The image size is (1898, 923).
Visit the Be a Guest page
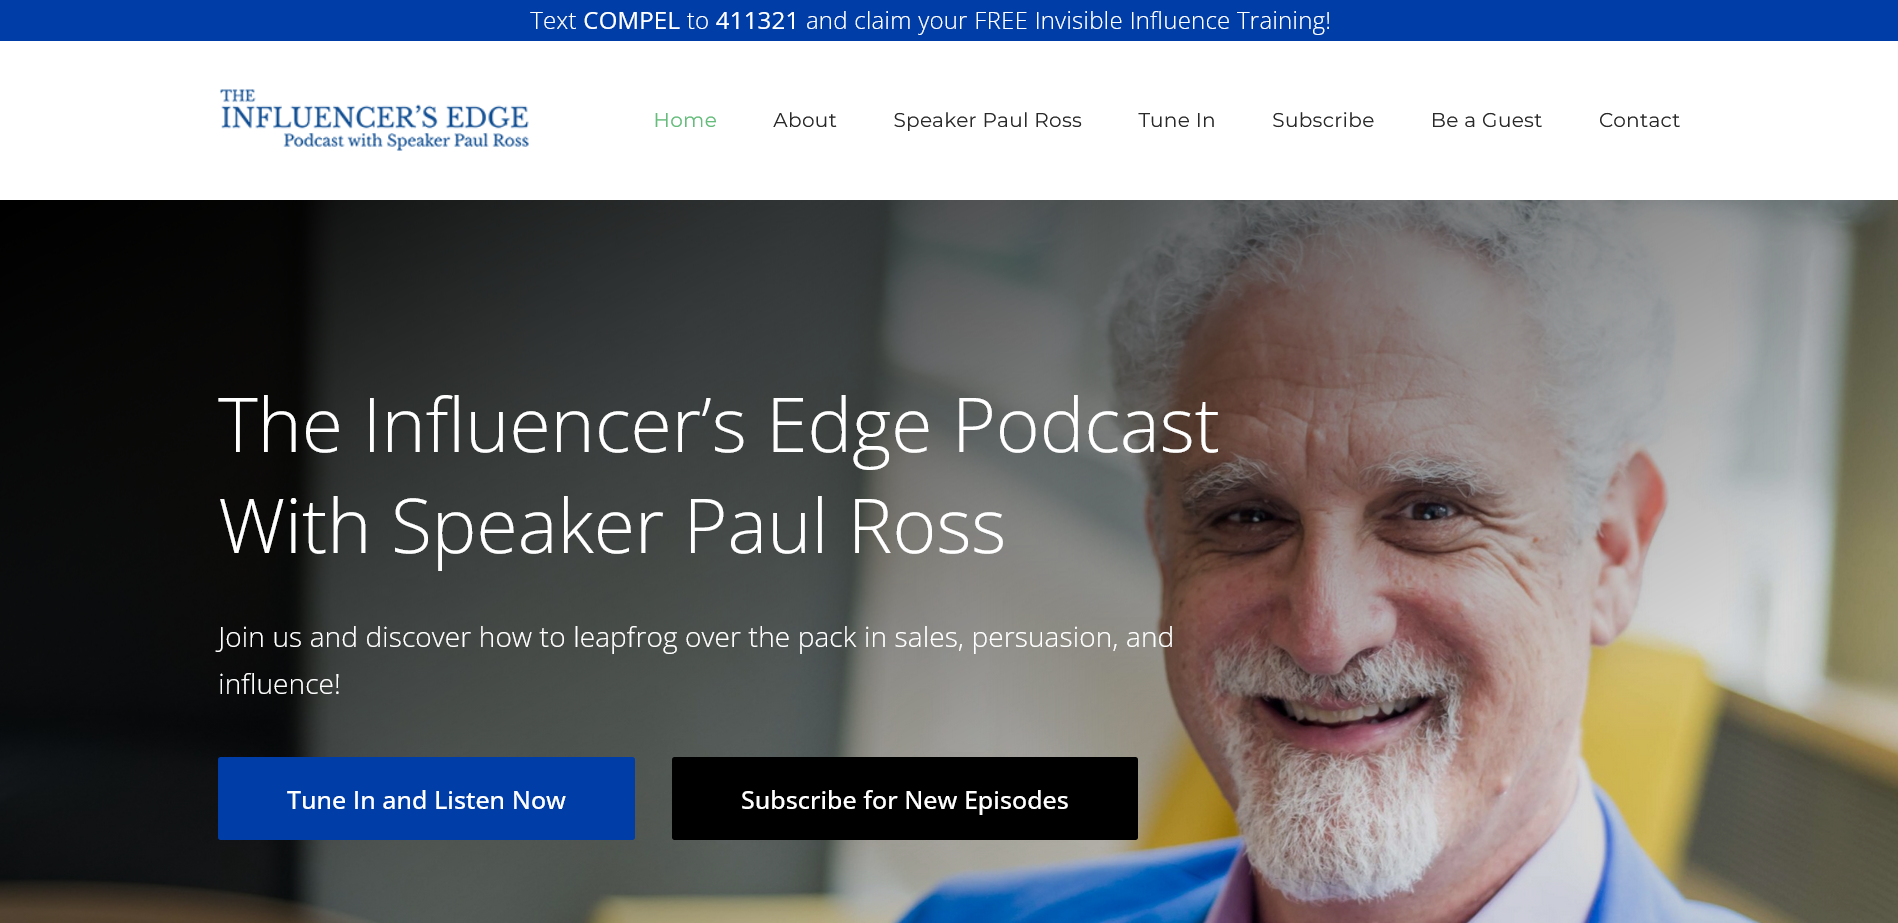click(x=1486, y=120)
